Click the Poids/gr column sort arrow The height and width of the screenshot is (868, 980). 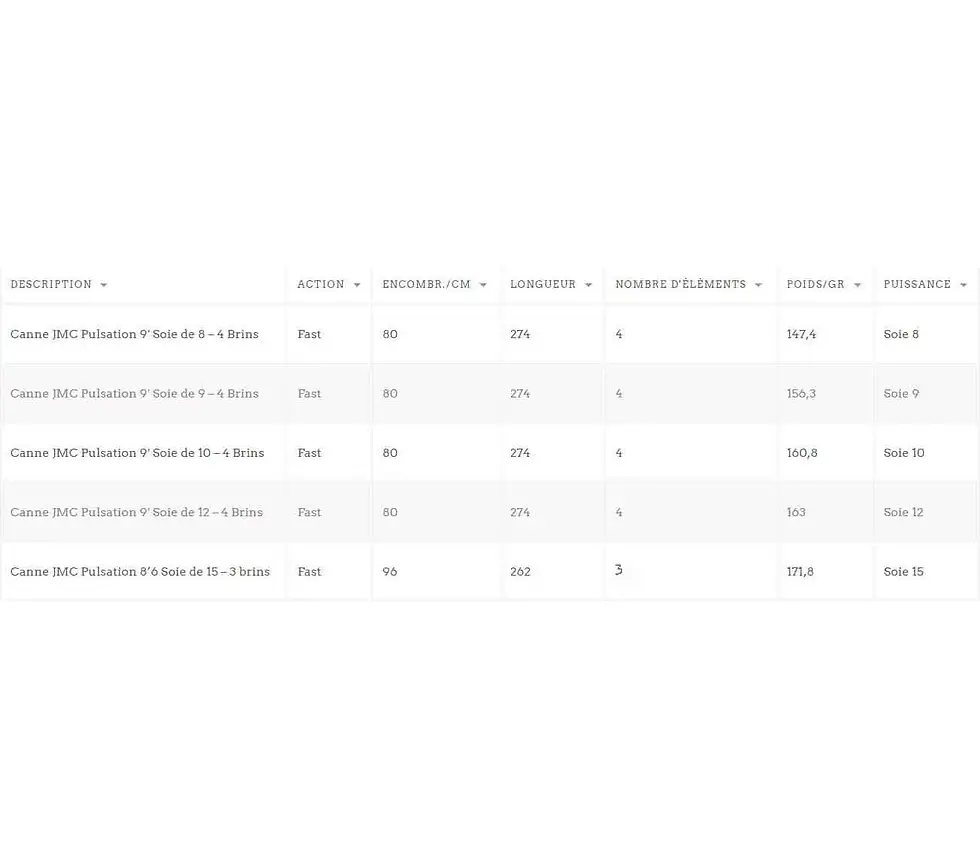[x=858, y=285]
